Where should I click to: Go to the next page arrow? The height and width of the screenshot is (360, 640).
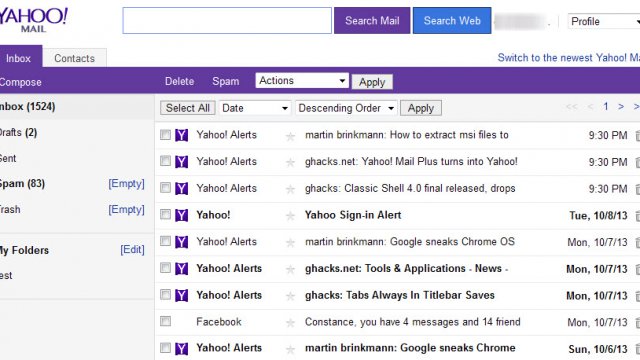pos(621,107)
